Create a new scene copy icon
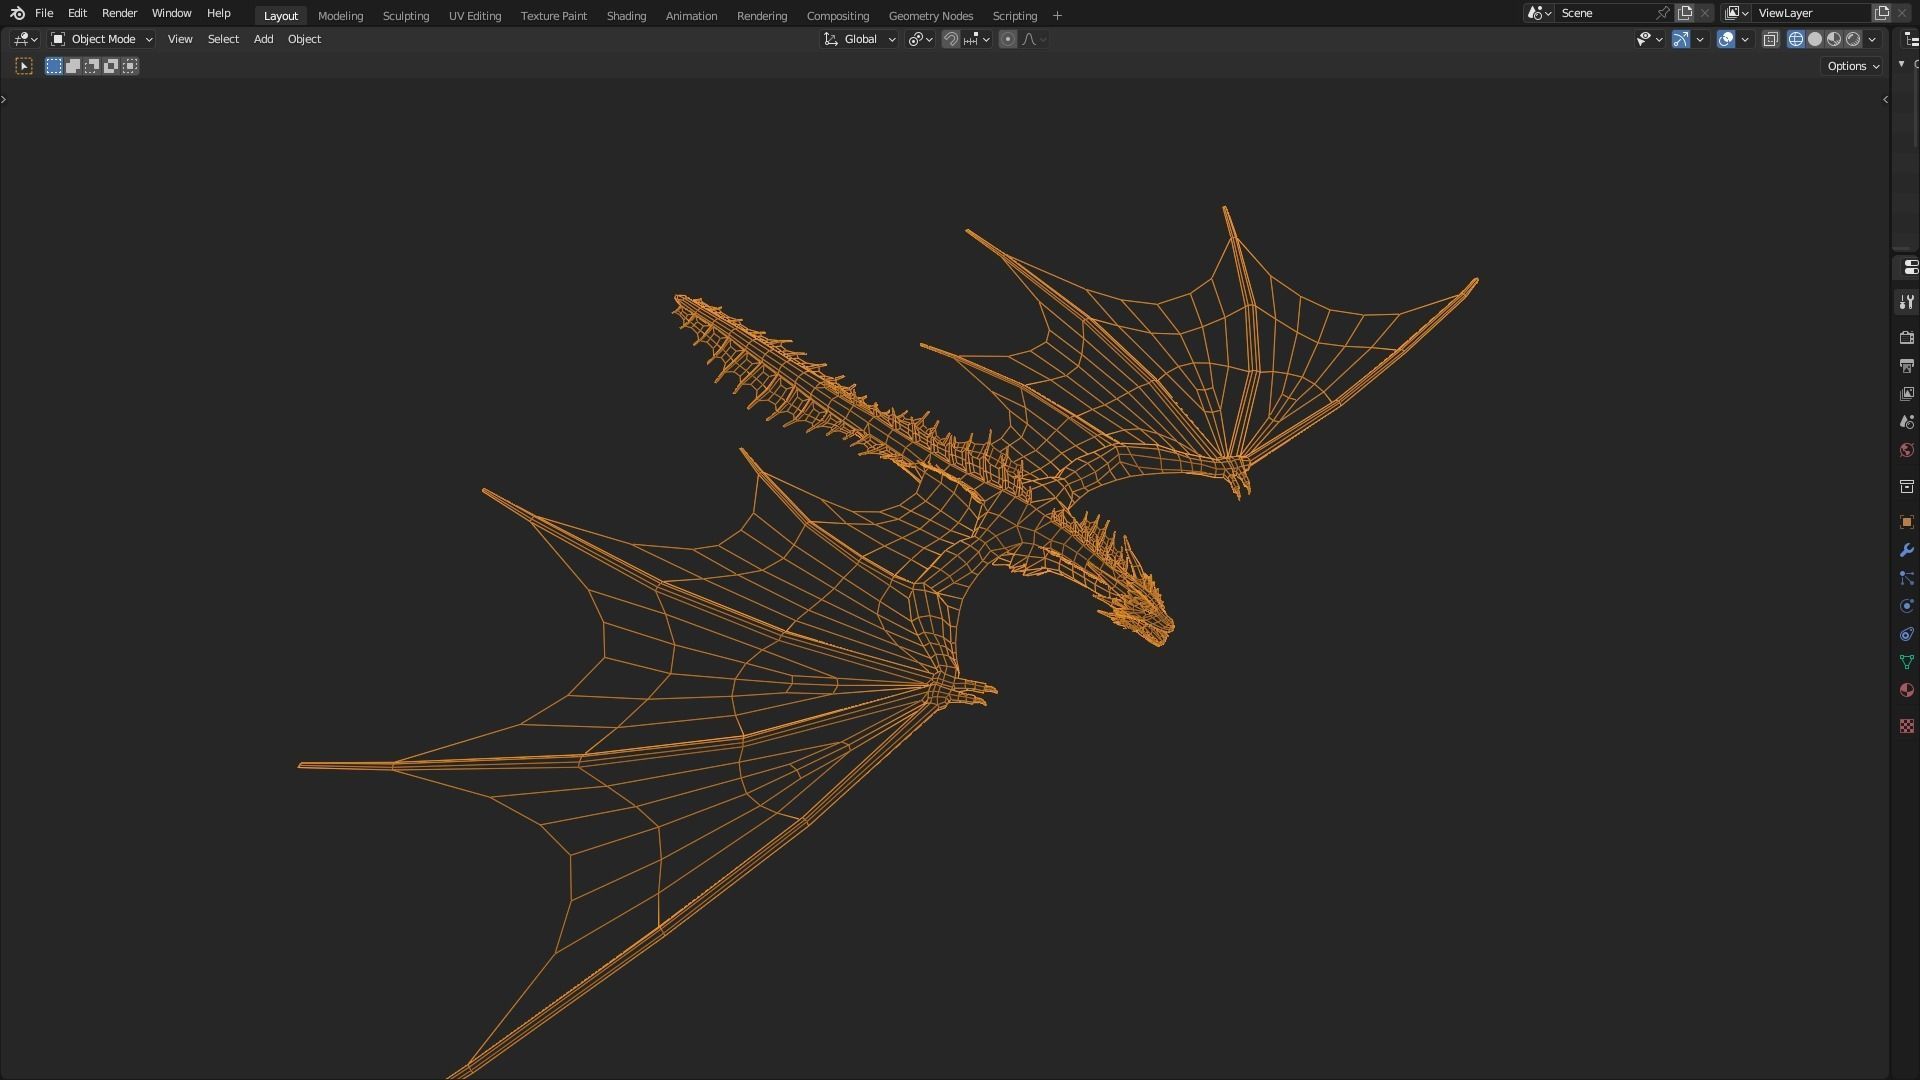The image size is (1920, 1080). point(1685,13)
